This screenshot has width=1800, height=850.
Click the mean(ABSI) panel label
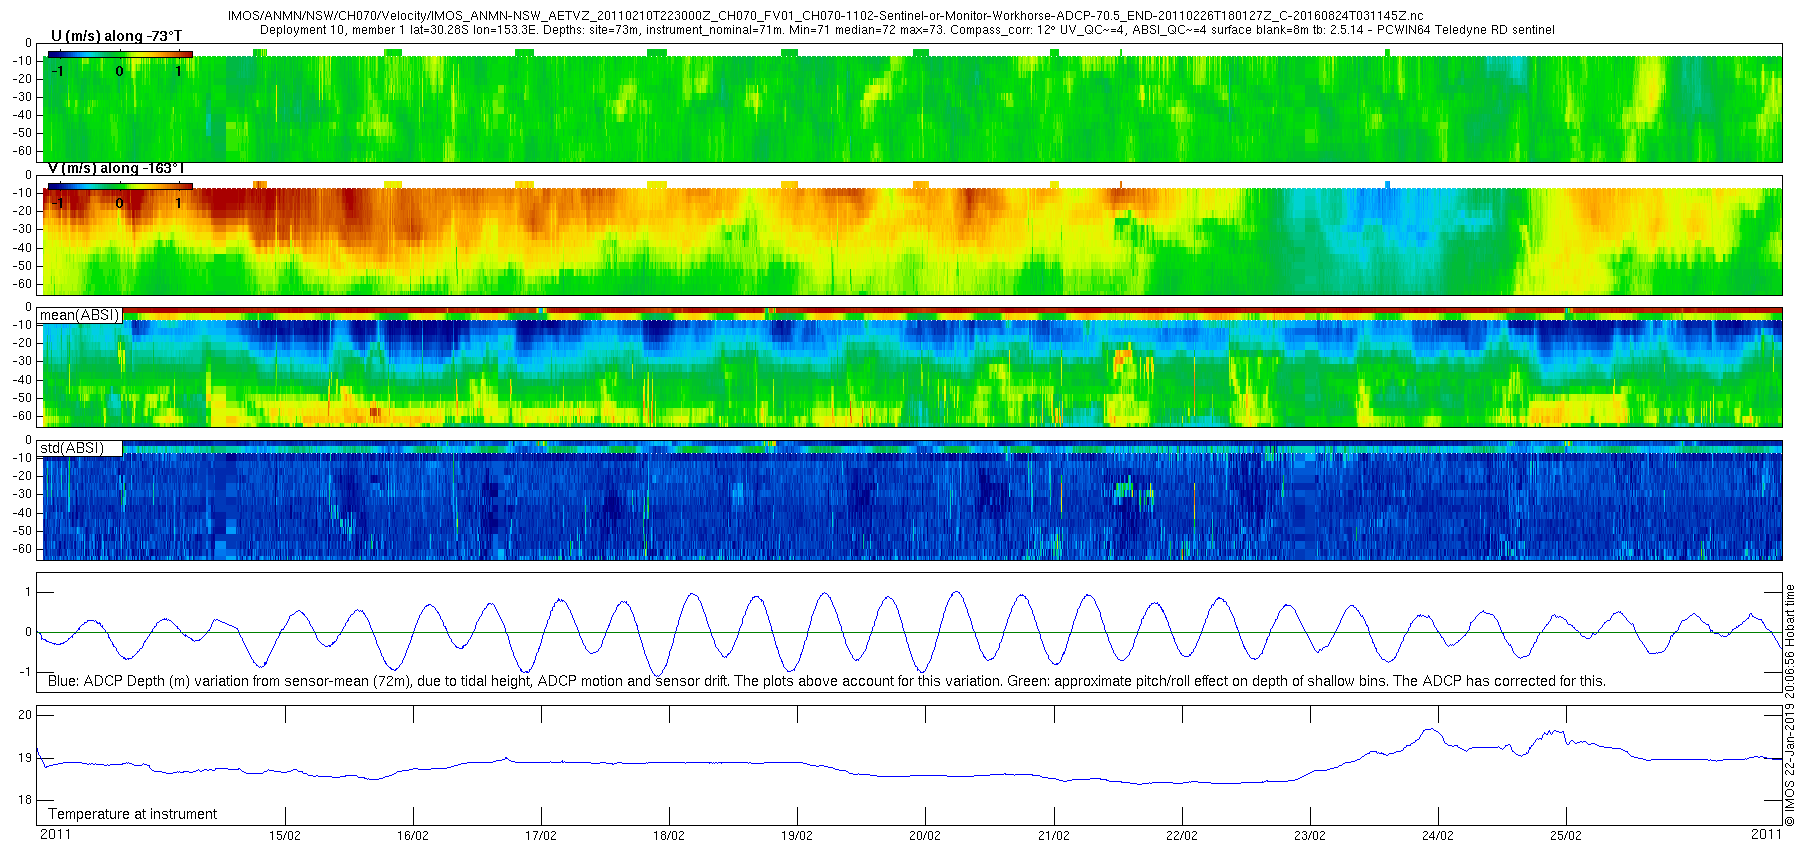coord(80,315)
